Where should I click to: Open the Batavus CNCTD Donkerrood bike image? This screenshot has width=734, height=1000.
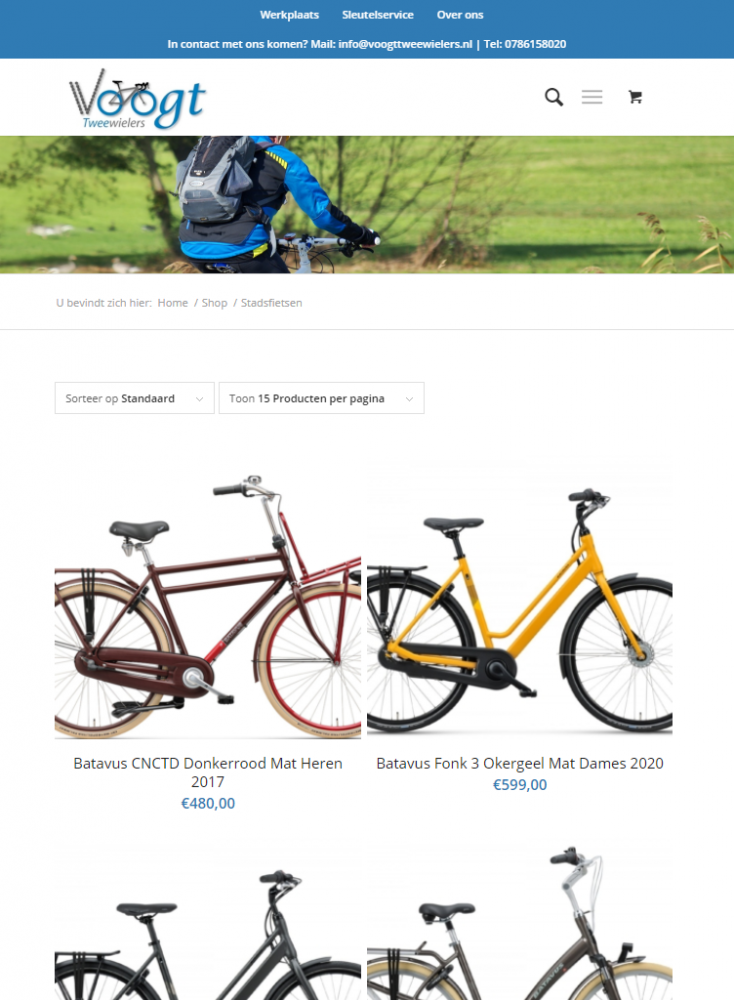click(208, 604)
